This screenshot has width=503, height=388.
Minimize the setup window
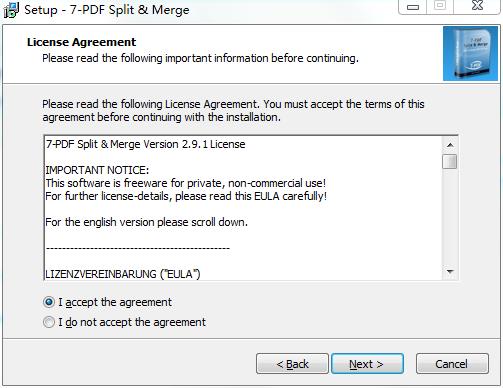coord(413,7)
